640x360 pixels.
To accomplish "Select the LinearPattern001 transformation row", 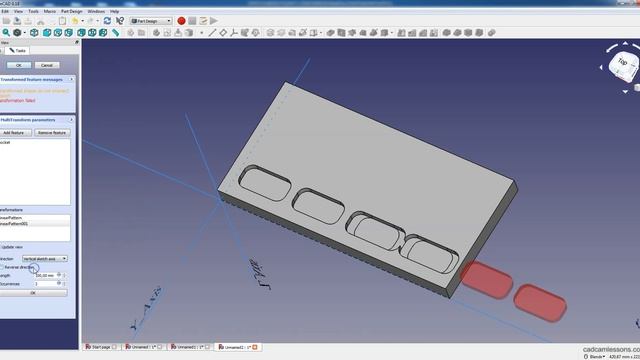I will pos(35,224).
